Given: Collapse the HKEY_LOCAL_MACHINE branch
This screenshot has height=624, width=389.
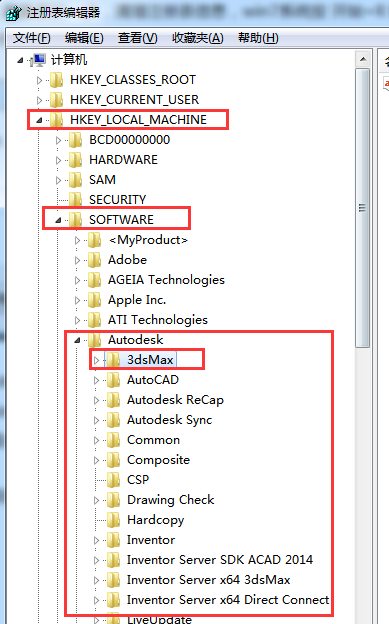Looking at the screenshot, I should [x=39, y=120].
